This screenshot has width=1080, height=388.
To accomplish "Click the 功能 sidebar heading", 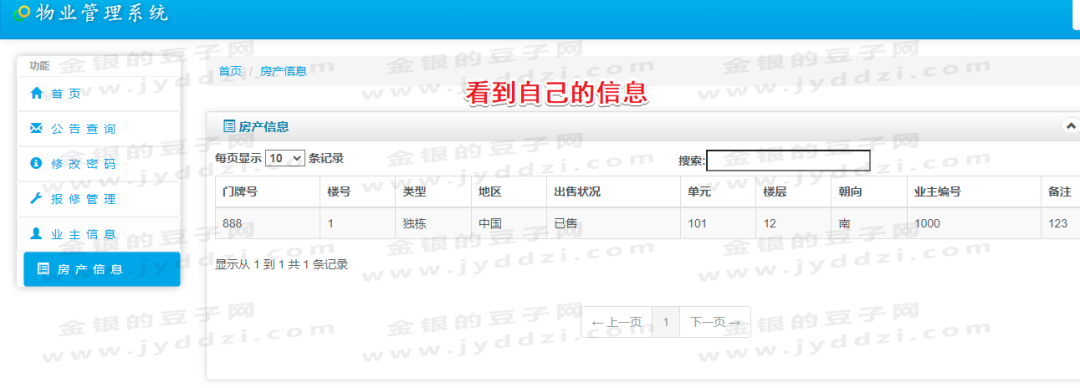I will click(39, 66).
